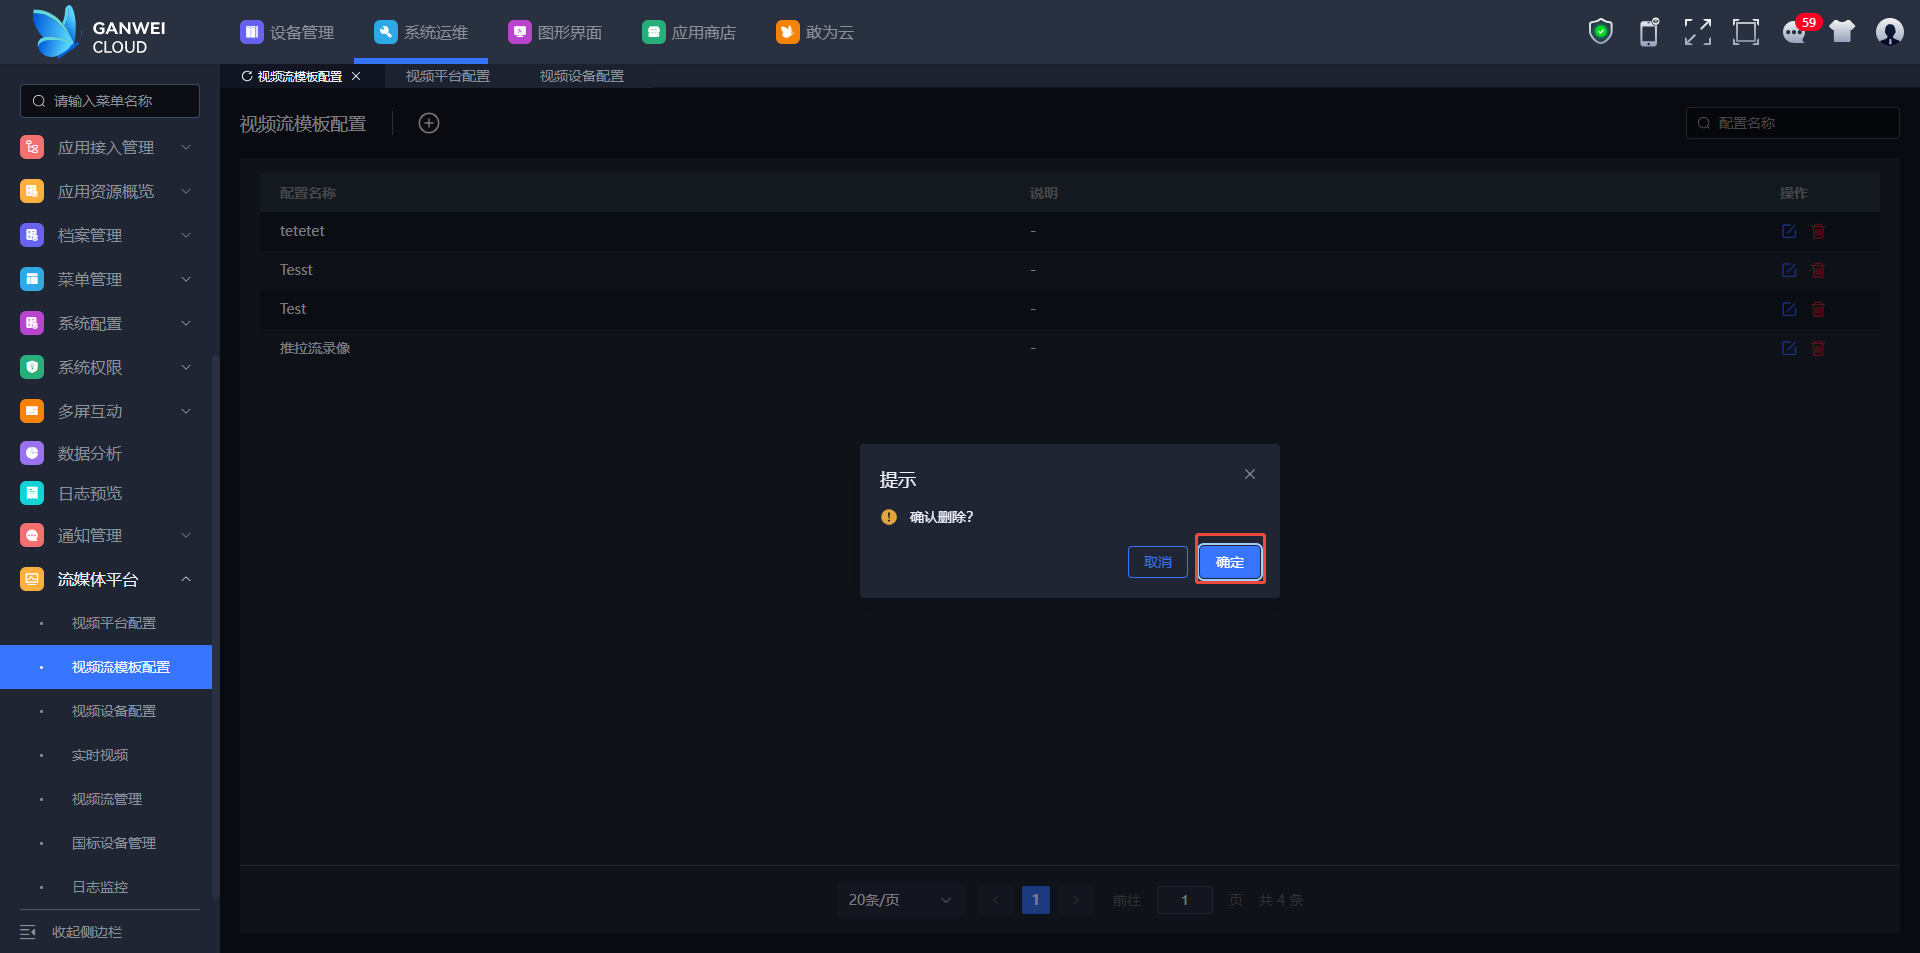Edit the tetetet row
The height and width of the screenshot is (953, 1920).
(1789, 231)
